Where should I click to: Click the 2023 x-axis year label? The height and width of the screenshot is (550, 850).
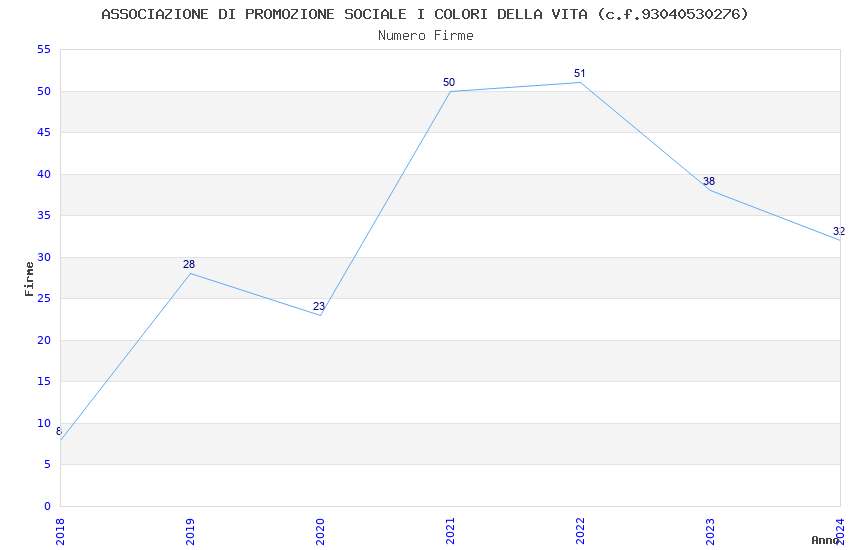[x=710, y=530]
